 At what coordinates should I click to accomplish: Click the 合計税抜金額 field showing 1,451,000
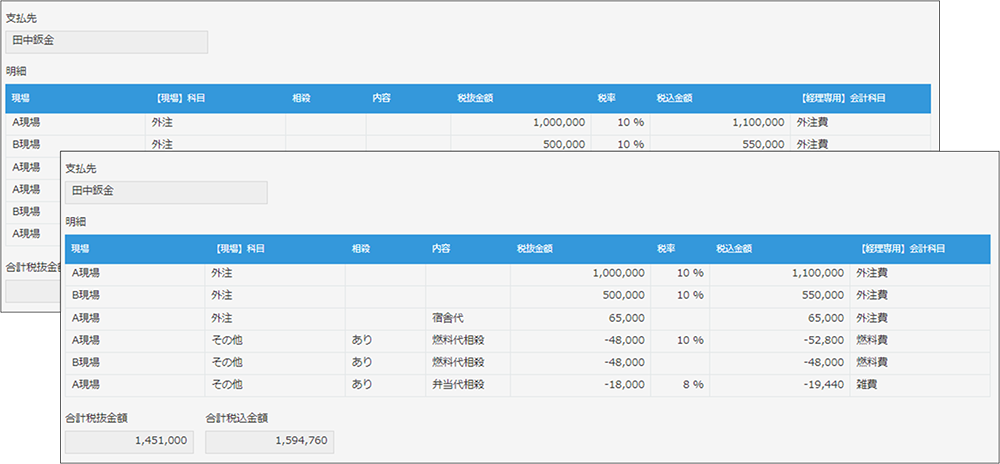129,442
